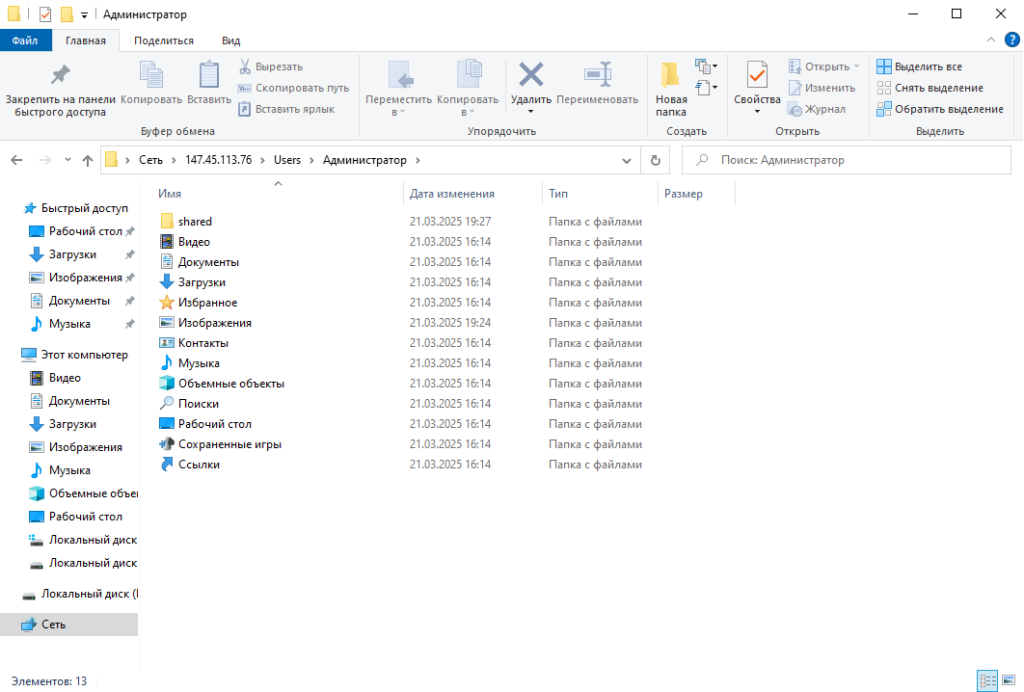Switch to the Поделиться tab
Viewport: 1024px width, 692px height.
coord(164,40)
